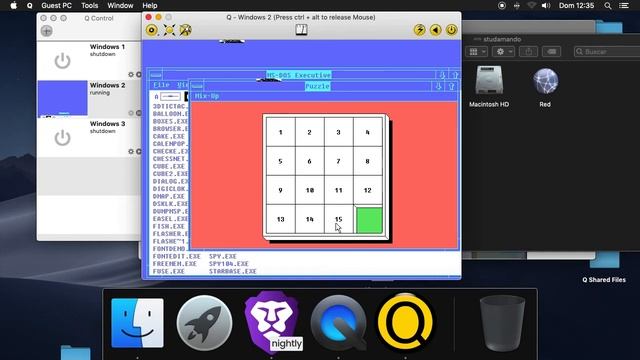Select FREEMEM.EXE in file list
The image size is (640, 360).
point(175,264)
